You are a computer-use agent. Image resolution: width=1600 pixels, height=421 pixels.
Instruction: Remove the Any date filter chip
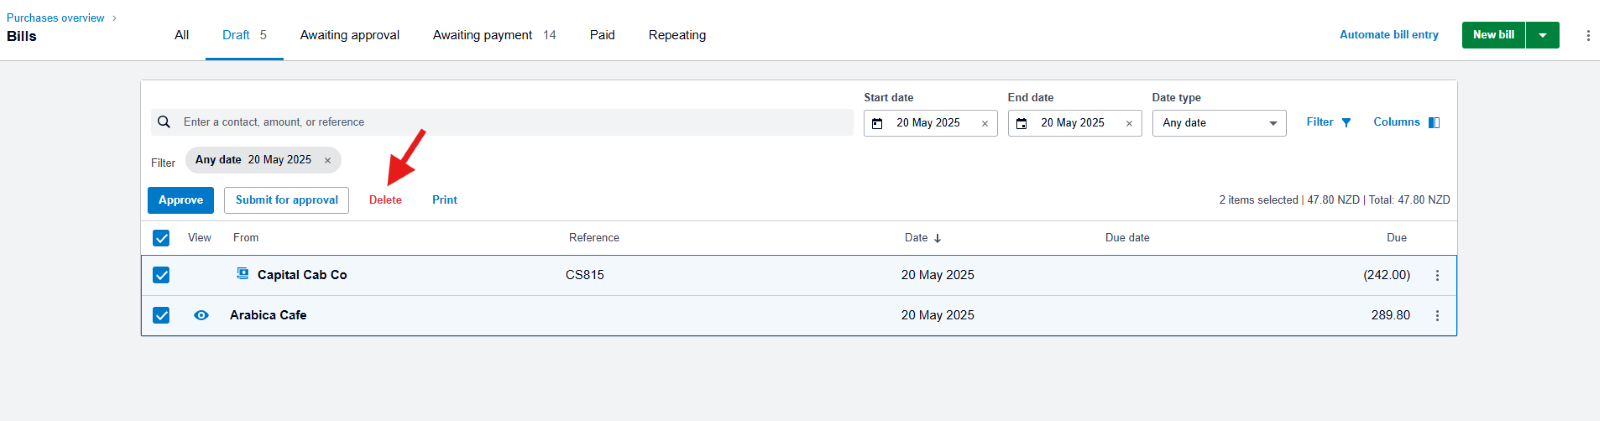tap(327, 160)
